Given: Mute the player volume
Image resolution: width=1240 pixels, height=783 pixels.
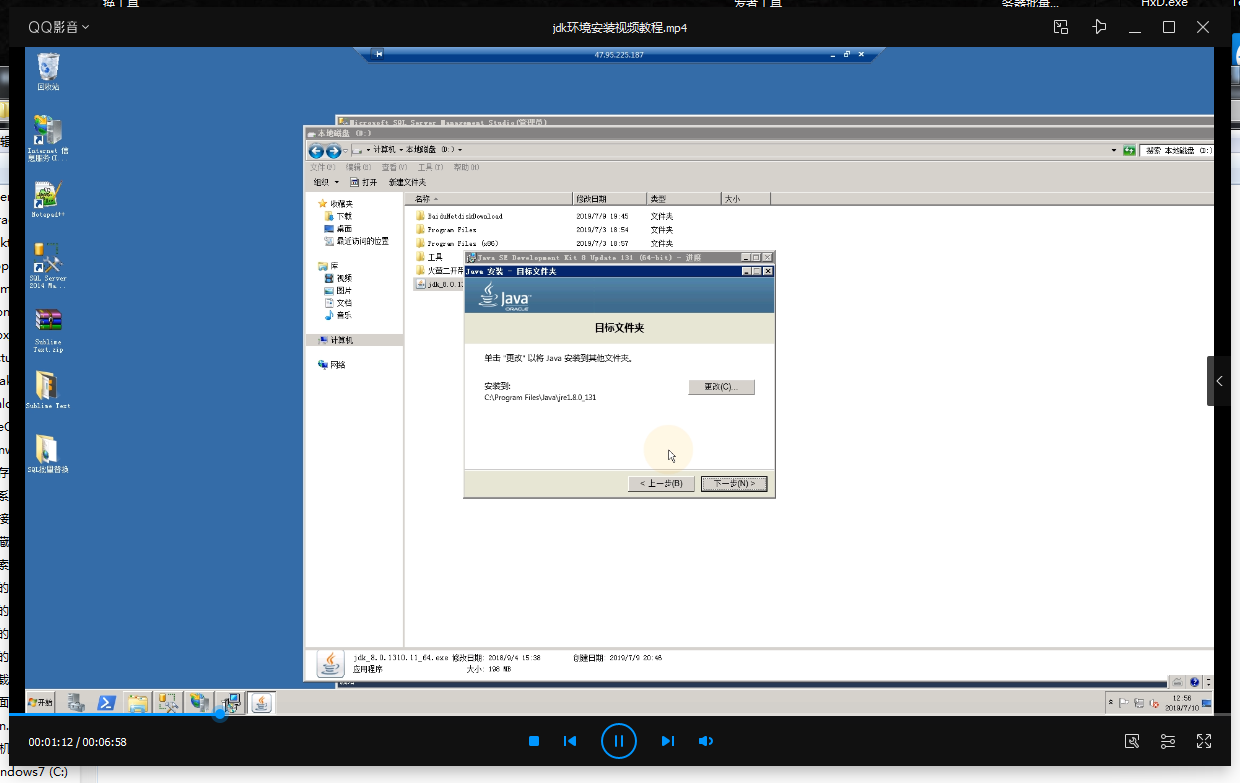Looking at the screenshot, I should tap(705, 741).
